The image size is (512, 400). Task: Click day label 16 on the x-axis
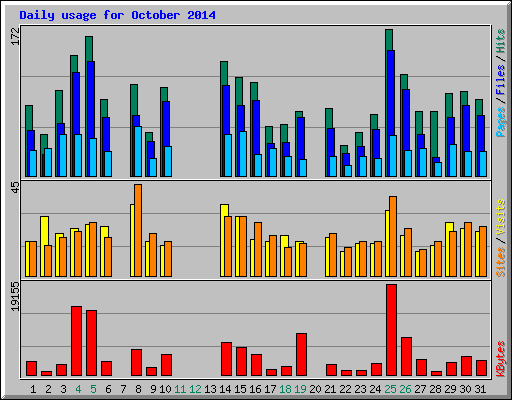(x=255, y=389)
